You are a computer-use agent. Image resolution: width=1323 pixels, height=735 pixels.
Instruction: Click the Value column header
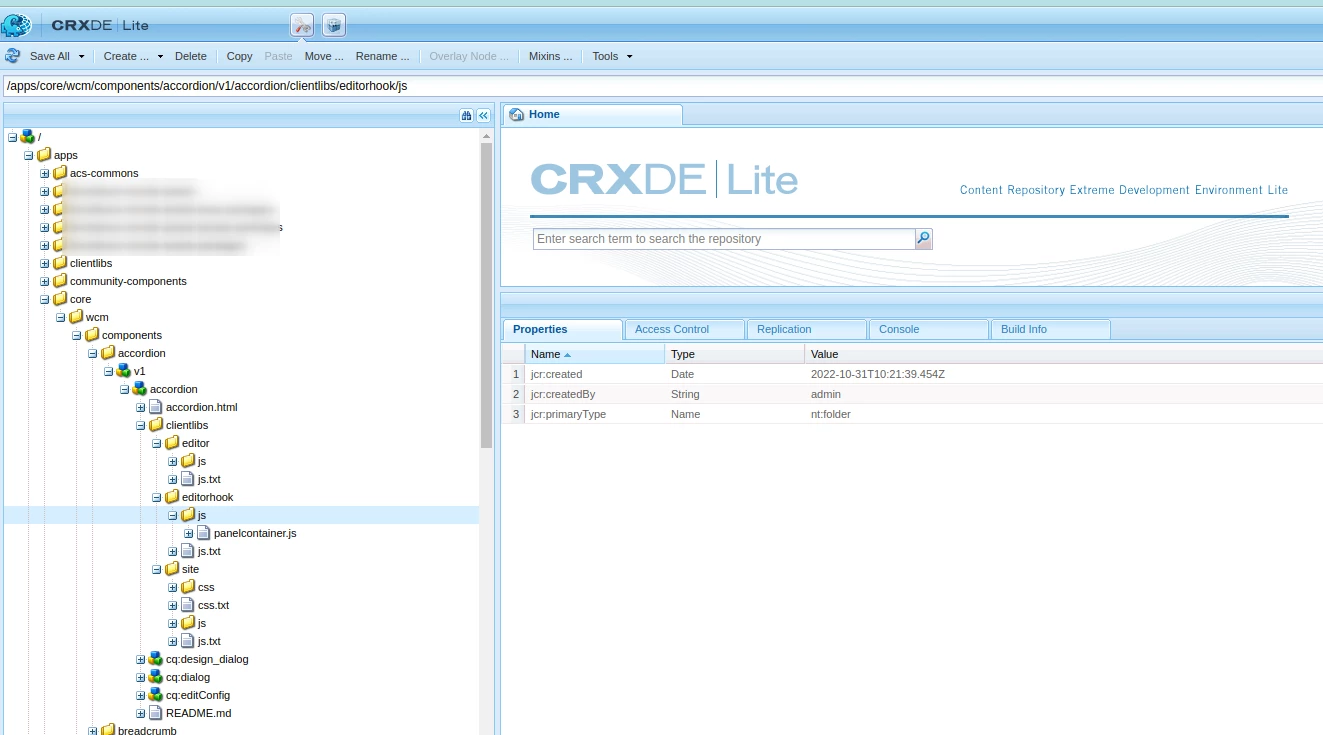(x=1063, y=354)
